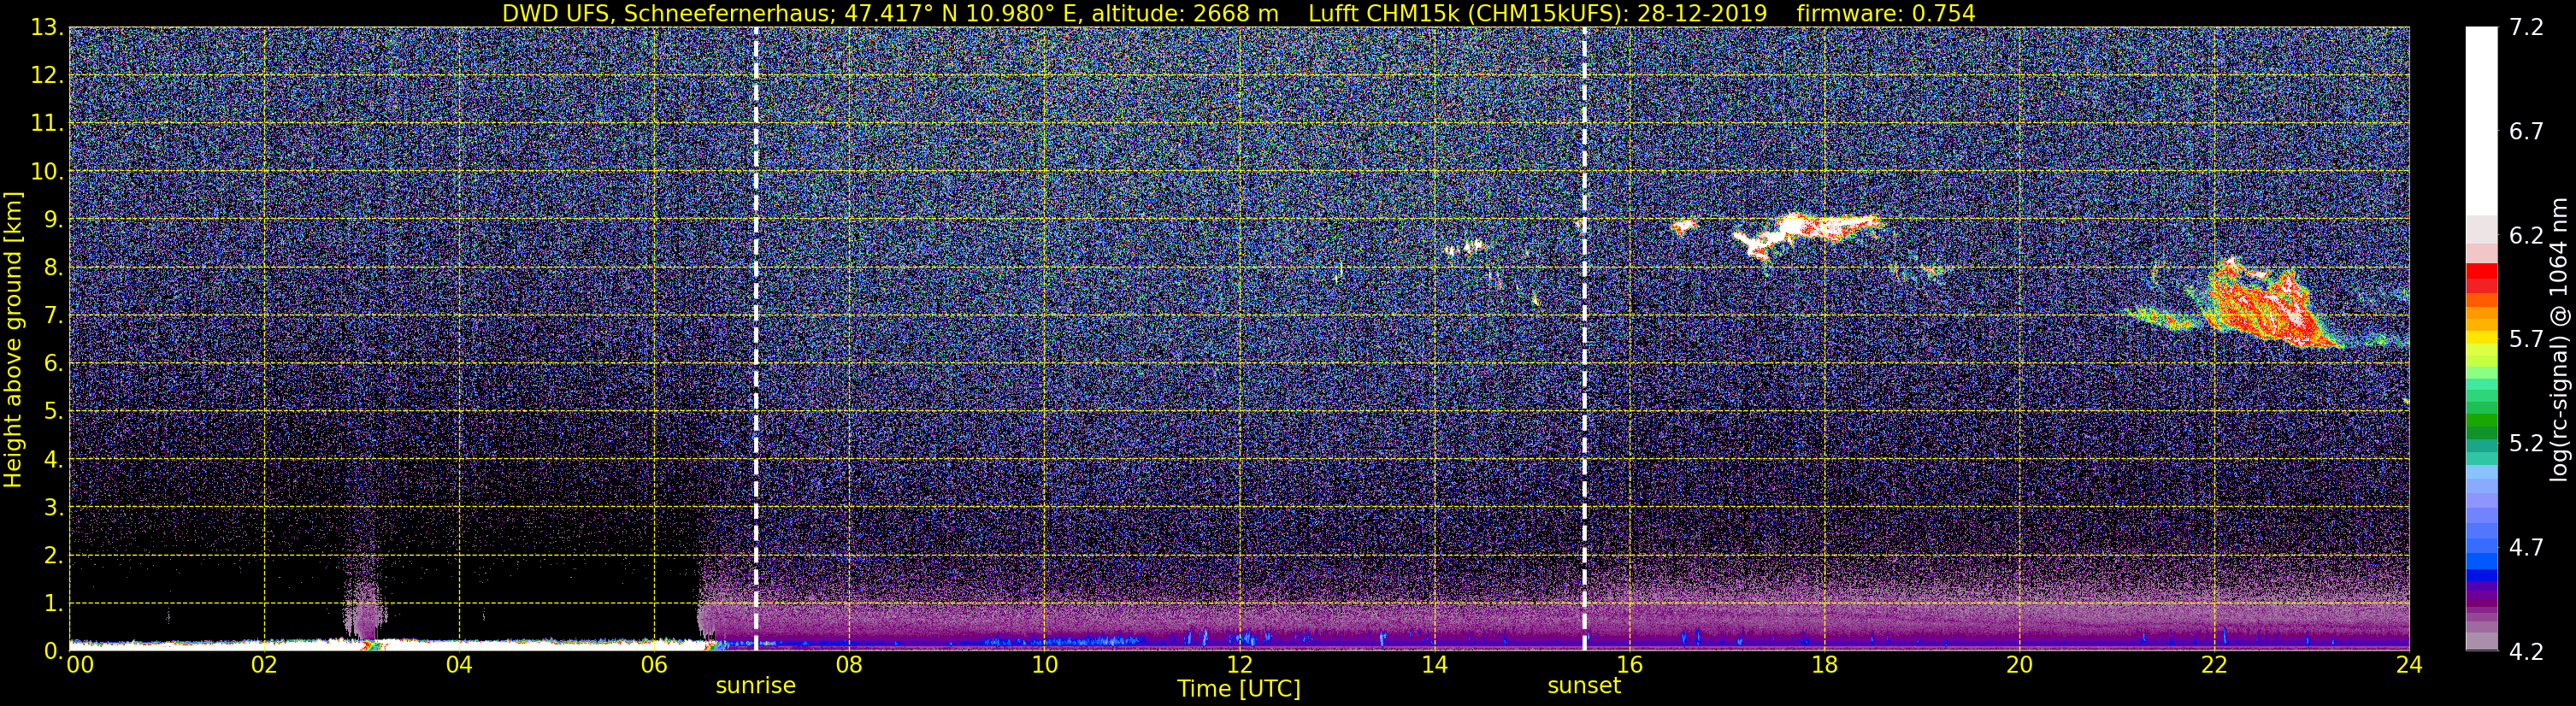Click the height axis tick label 12

(47, 76)
